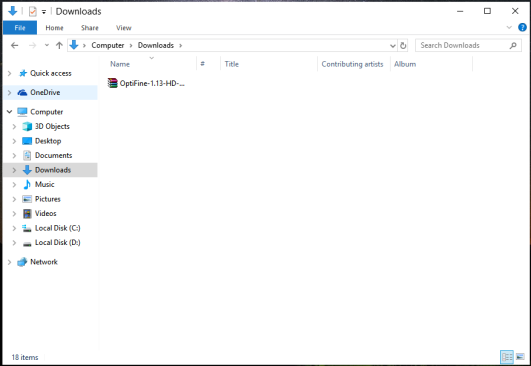Open the File menu
531x366 pixels.
pyautogui.click(x=20, y=28)
